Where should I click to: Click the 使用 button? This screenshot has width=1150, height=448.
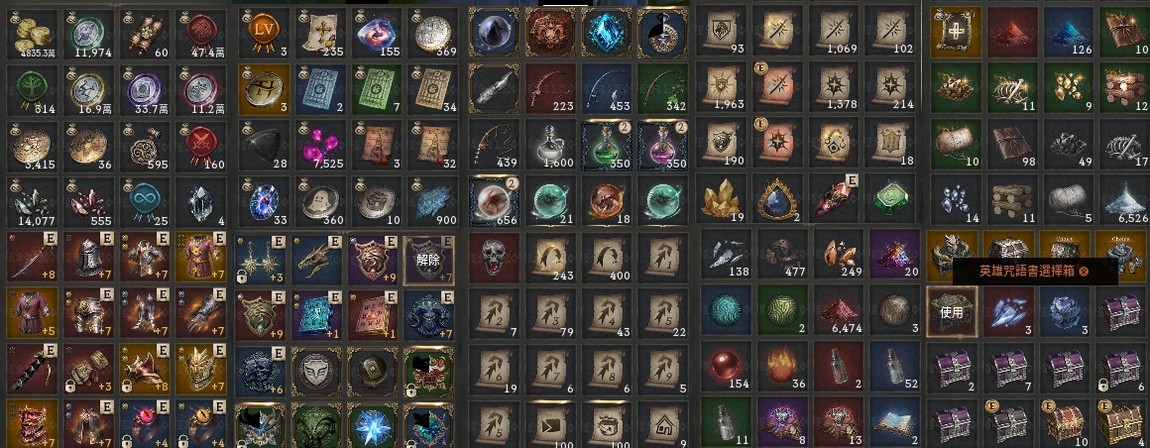click(952, 312)
